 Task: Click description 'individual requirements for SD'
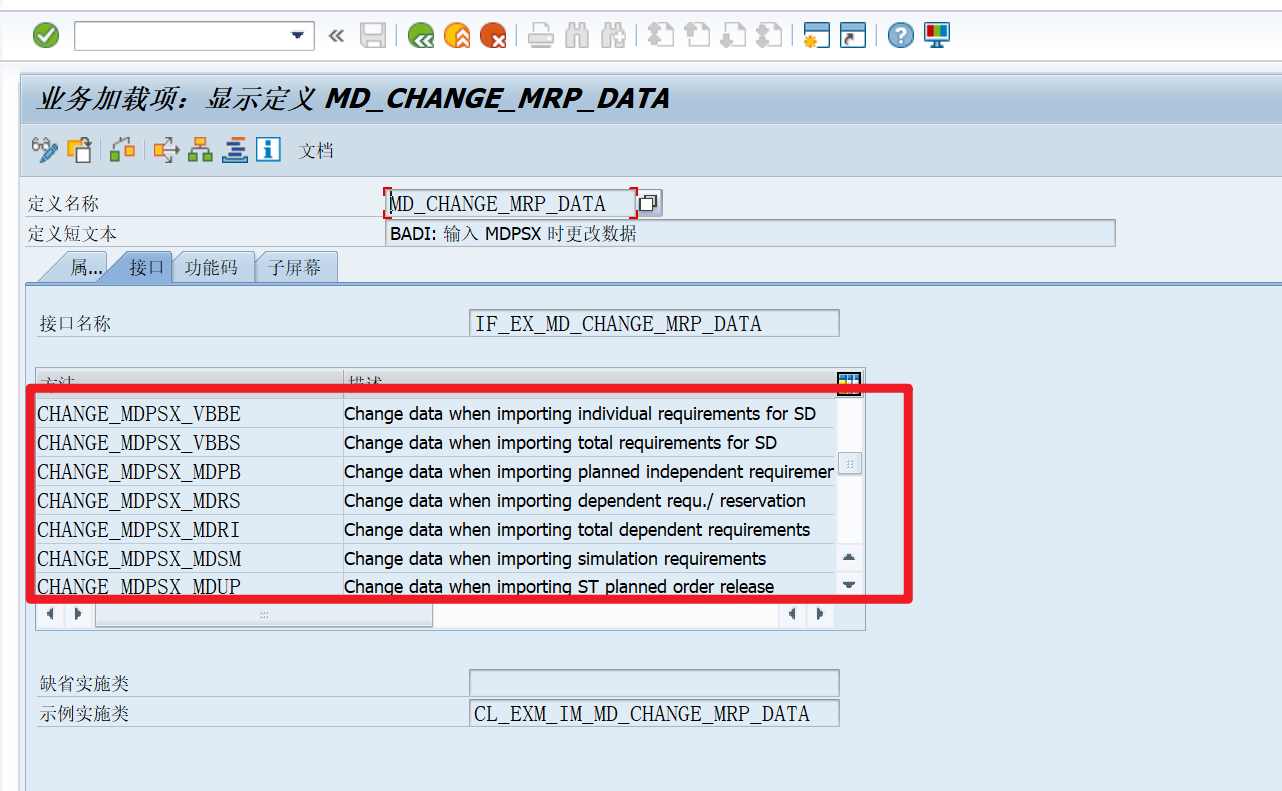[x=697, y=414]
